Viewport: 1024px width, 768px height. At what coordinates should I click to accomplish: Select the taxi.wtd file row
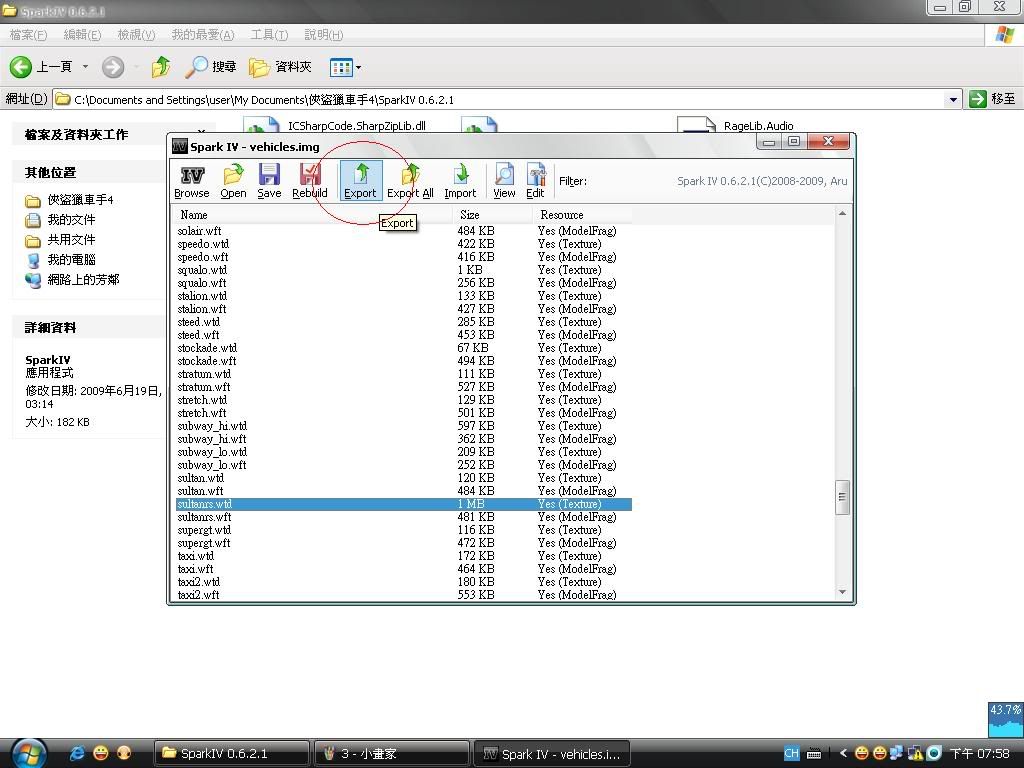pos(196,556)
